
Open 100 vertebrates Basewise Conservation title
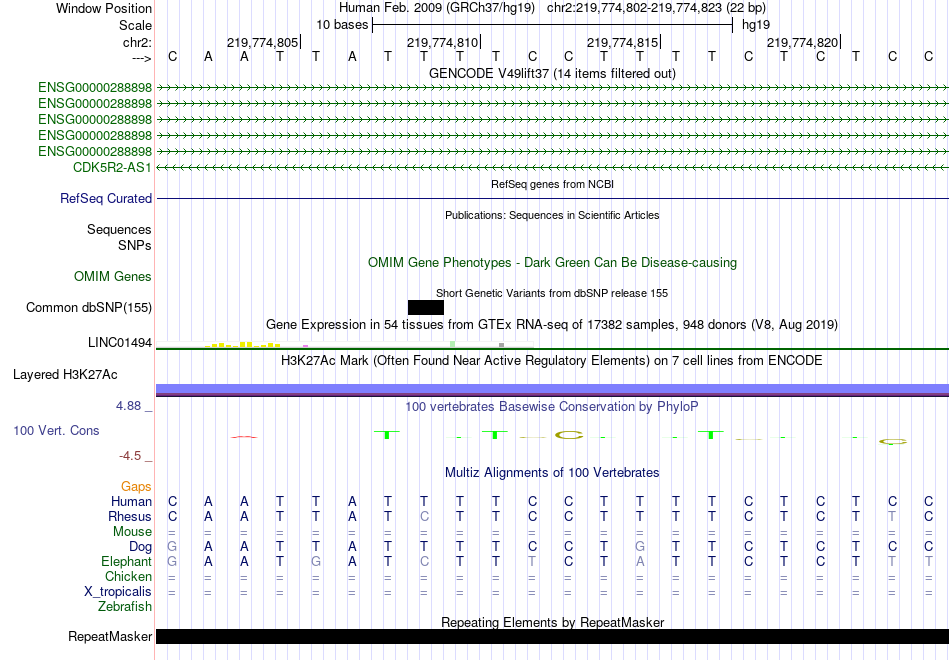pos(552,407)
